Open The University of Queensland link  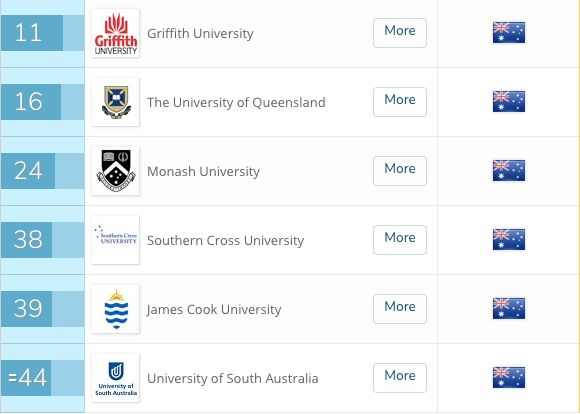pyautogui.click(x=236, y=102)
